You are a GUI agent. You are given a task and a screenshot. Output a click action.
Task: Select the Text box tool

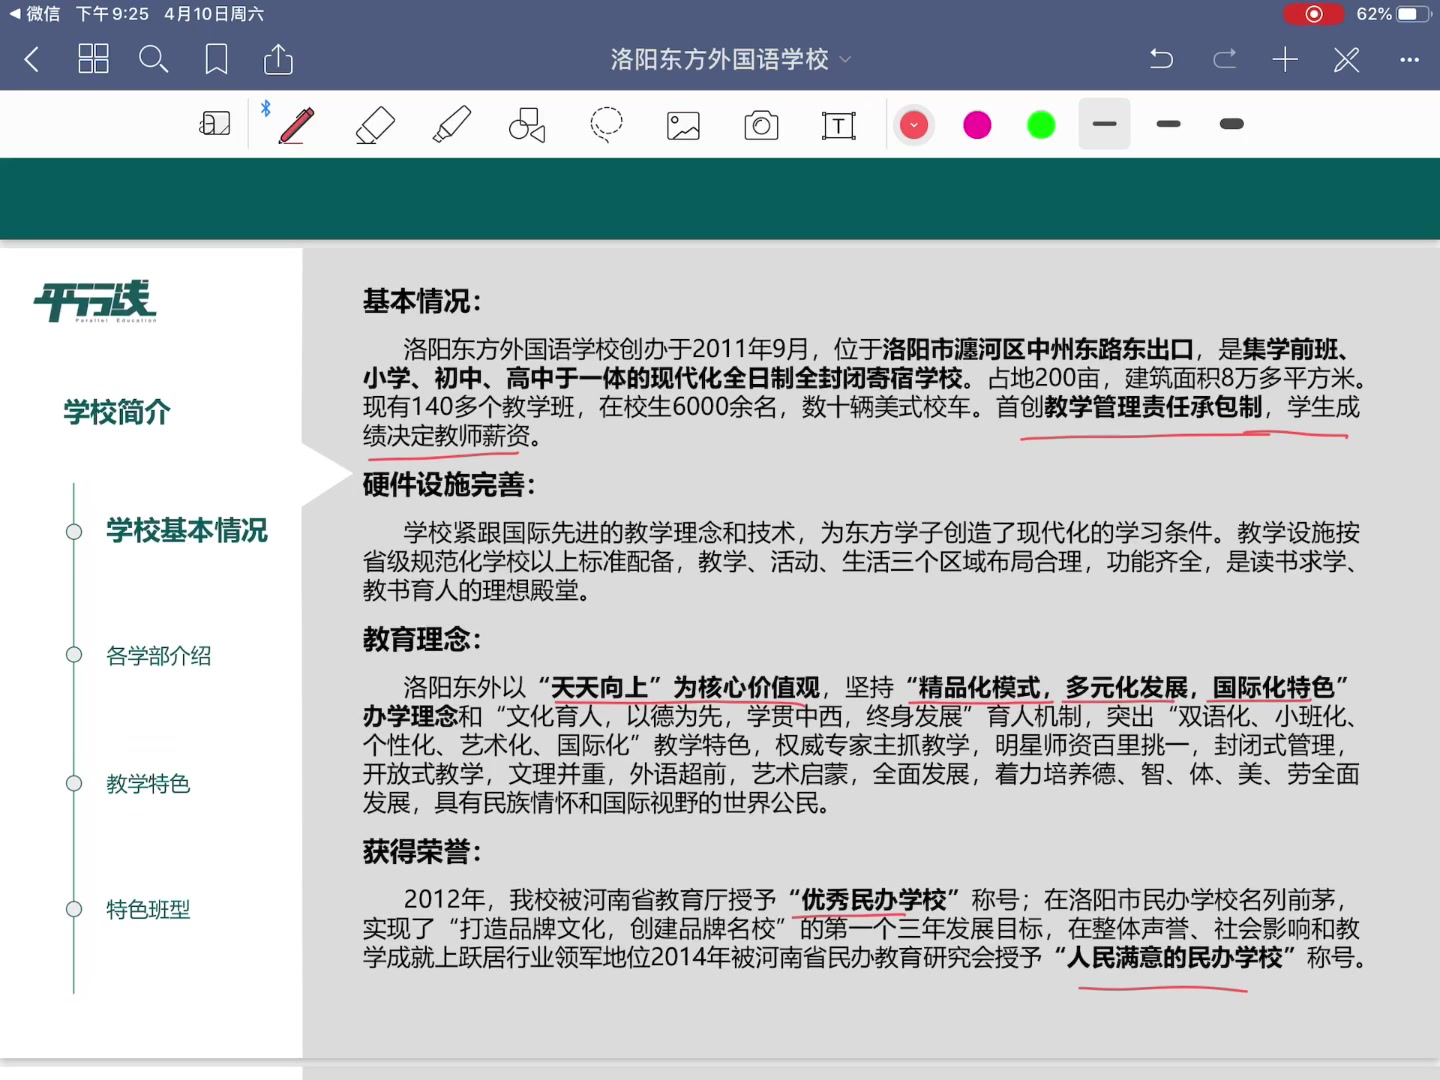click(x=838, y=125)
